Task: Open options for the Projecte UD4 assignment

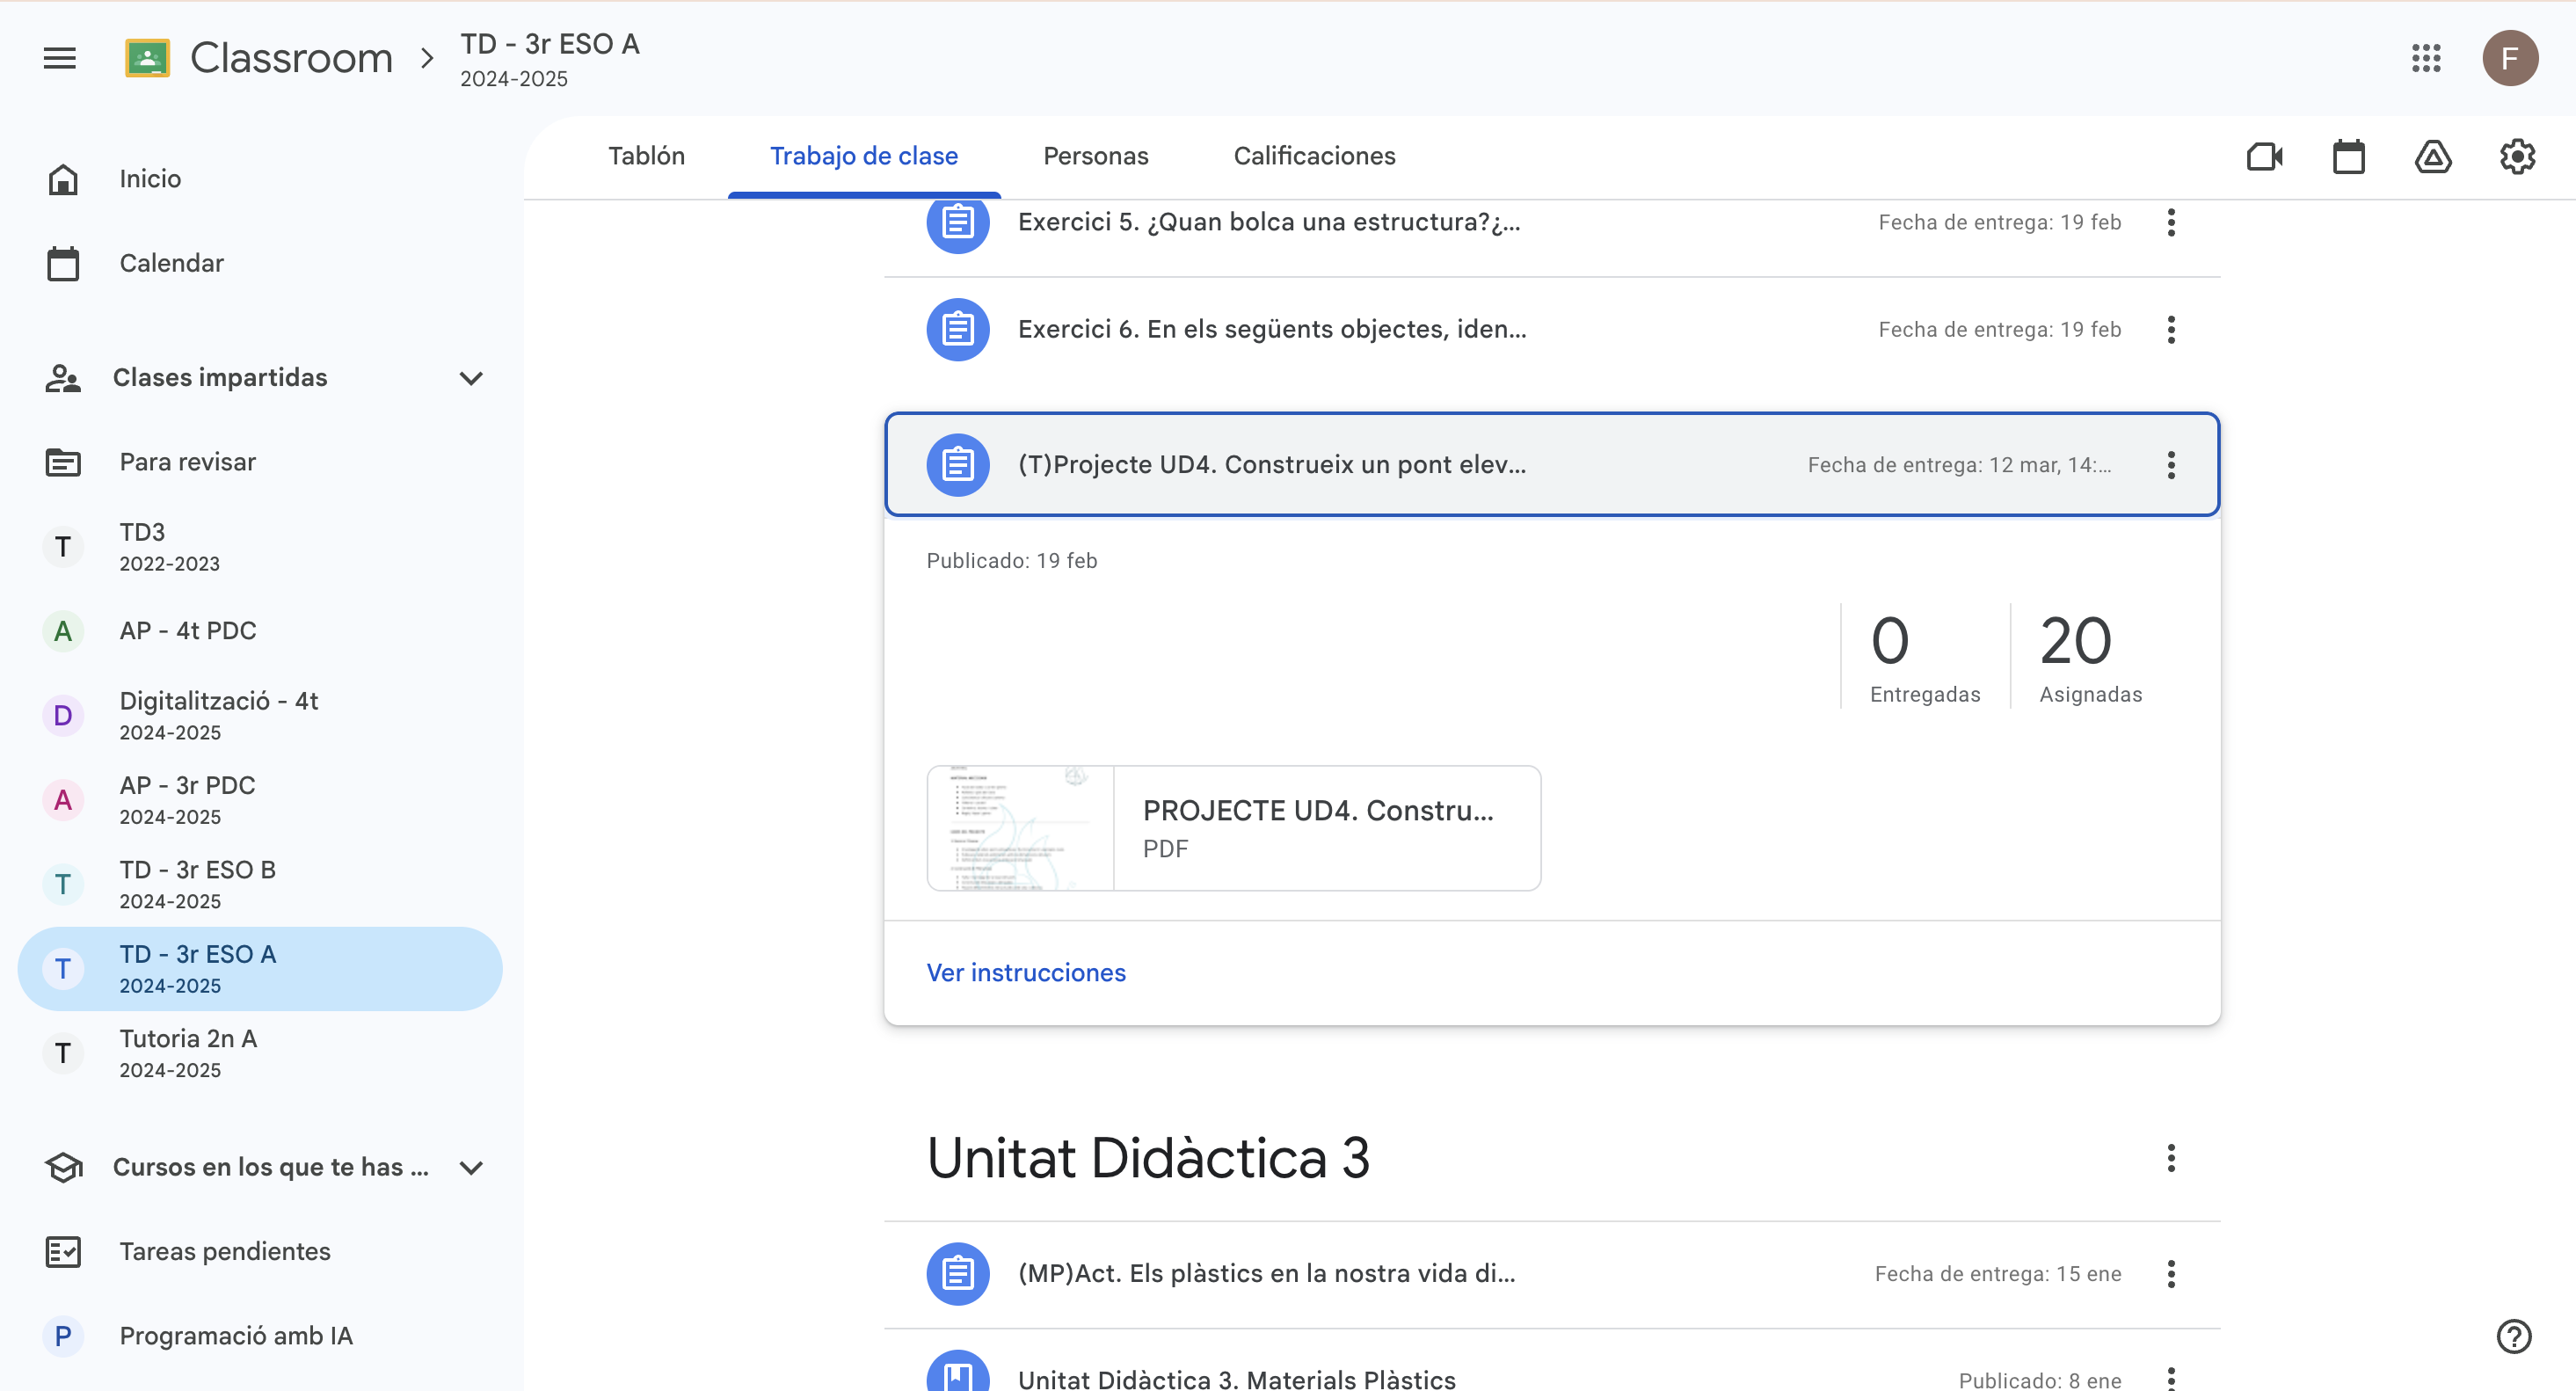Action: coord(2171,465)
